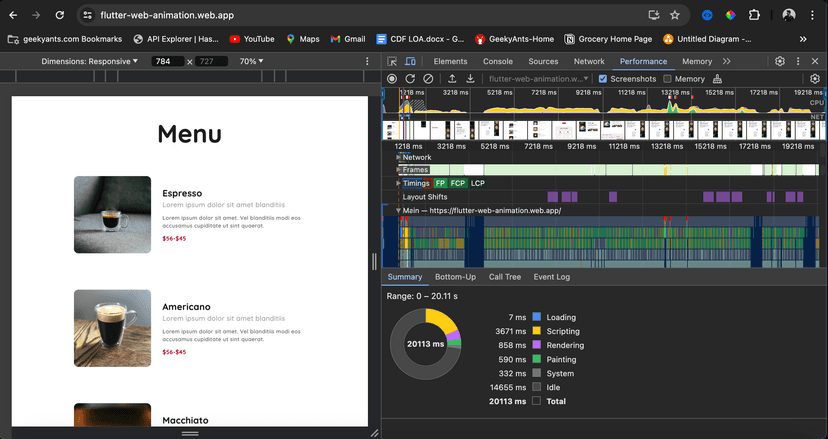
Task: Open the 70% zoom dropdown
Action: tap(250, 62)
